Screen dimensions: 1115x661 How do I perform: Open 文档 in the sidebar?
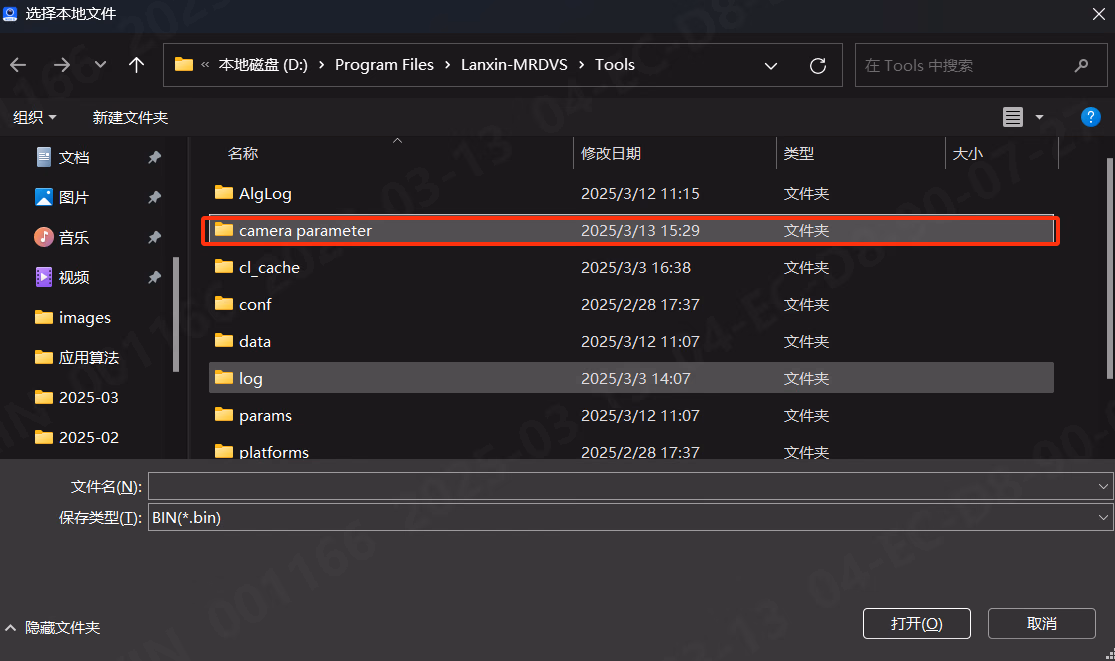73,158
